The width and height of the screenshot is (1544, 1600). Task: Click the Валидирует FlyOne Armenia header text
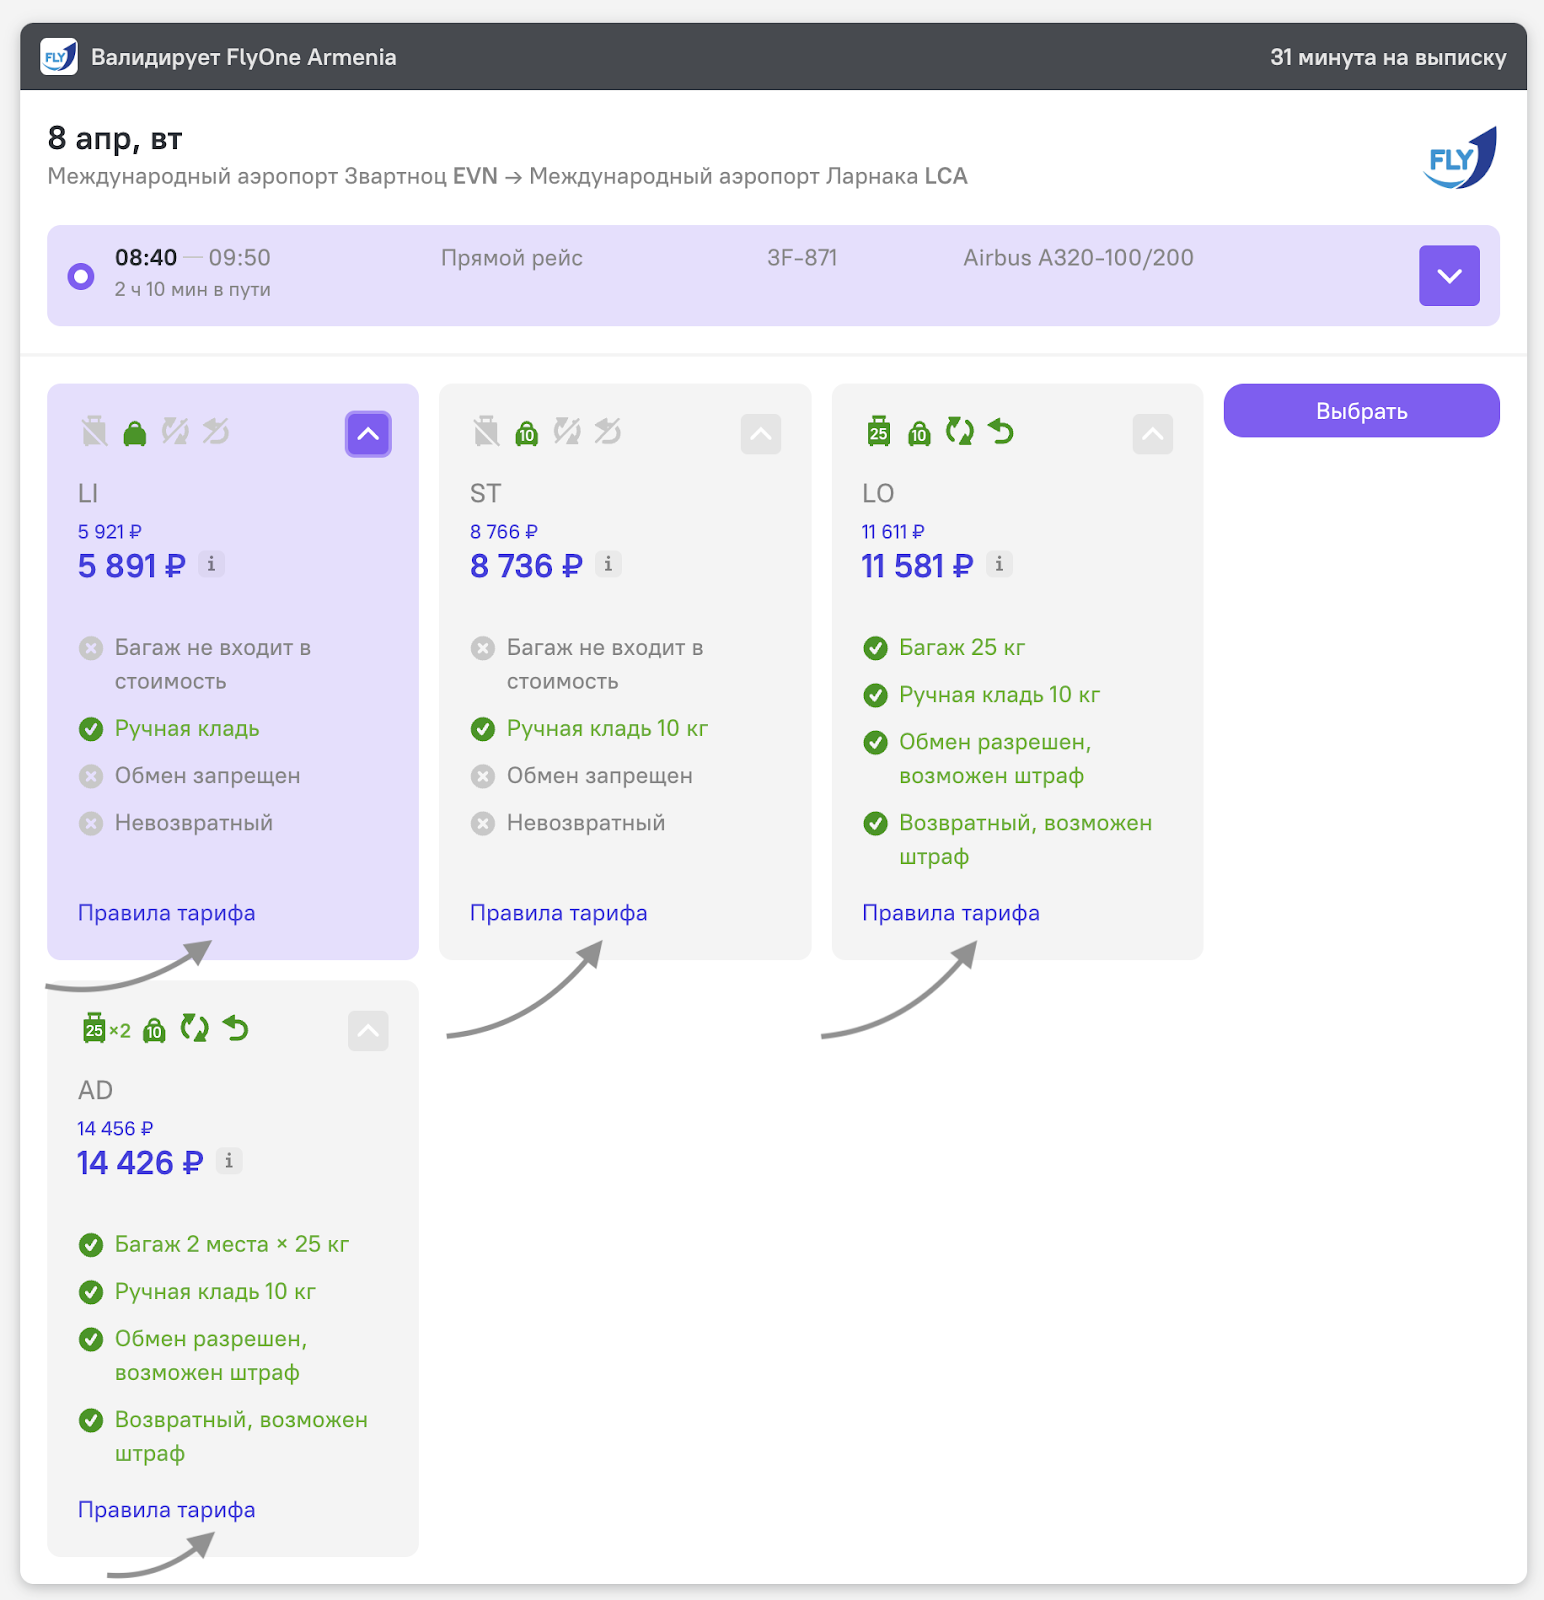pos(243,57)
